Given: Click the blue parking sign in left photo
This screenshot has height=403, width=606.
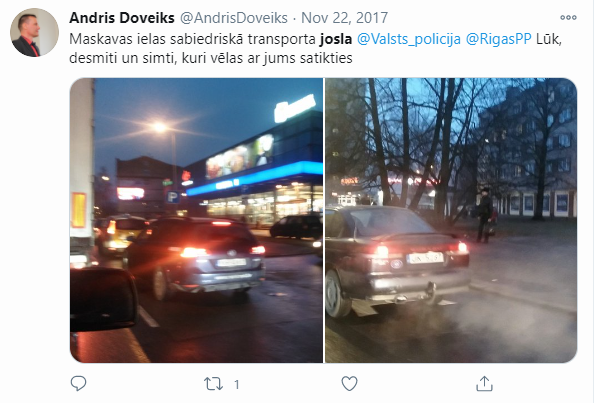Looking at the screenshot, I should click(x=172, y=197).
